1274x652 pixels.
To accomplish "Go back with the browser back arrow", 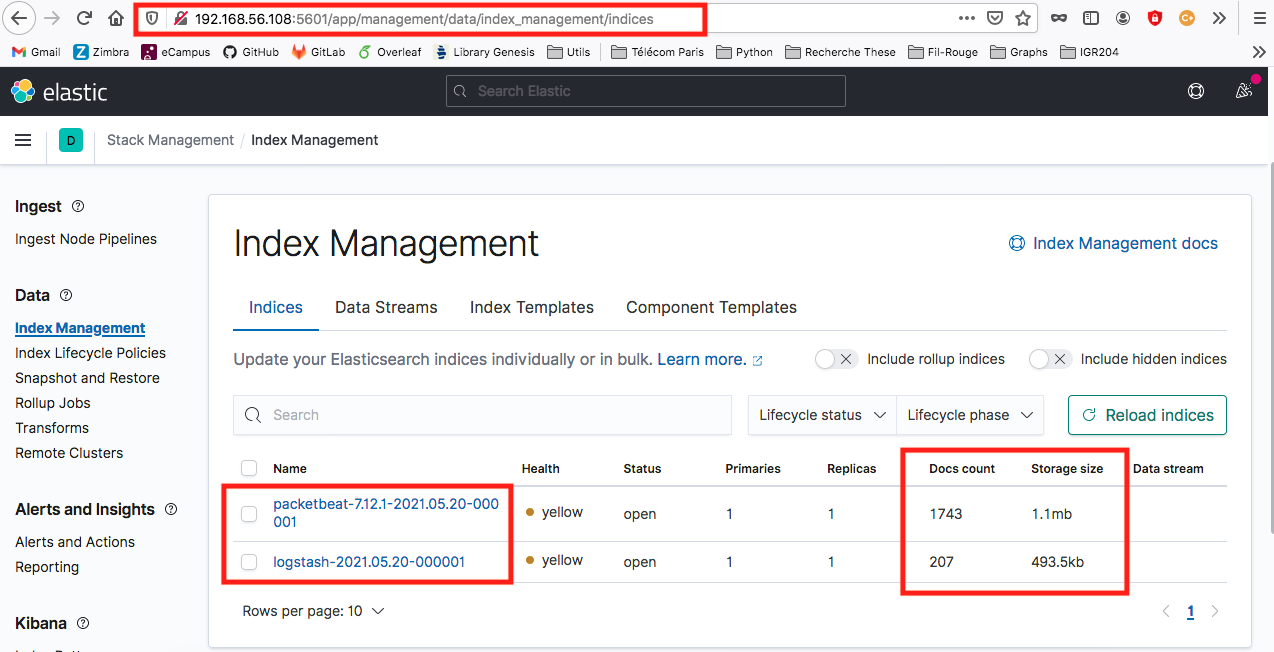I will 20,18.
